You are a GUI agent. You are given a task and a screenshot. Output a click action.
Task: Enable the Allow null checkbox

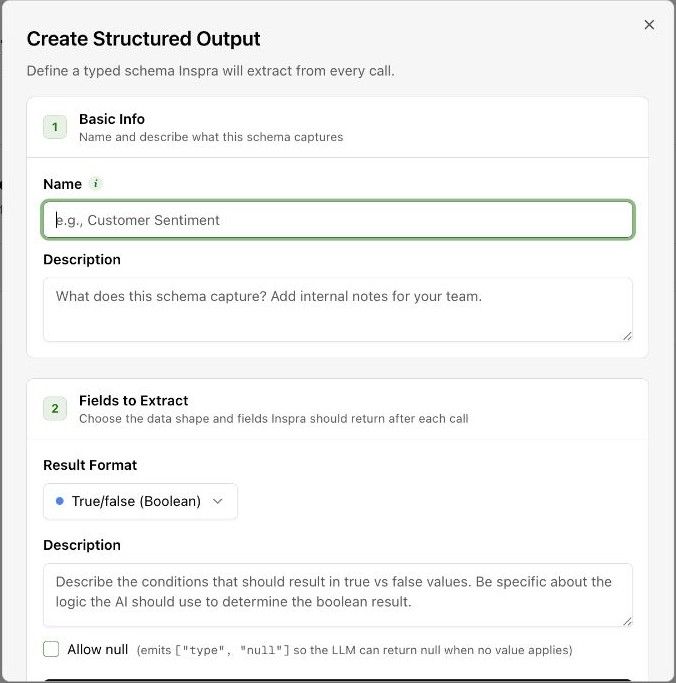[51, 649]
